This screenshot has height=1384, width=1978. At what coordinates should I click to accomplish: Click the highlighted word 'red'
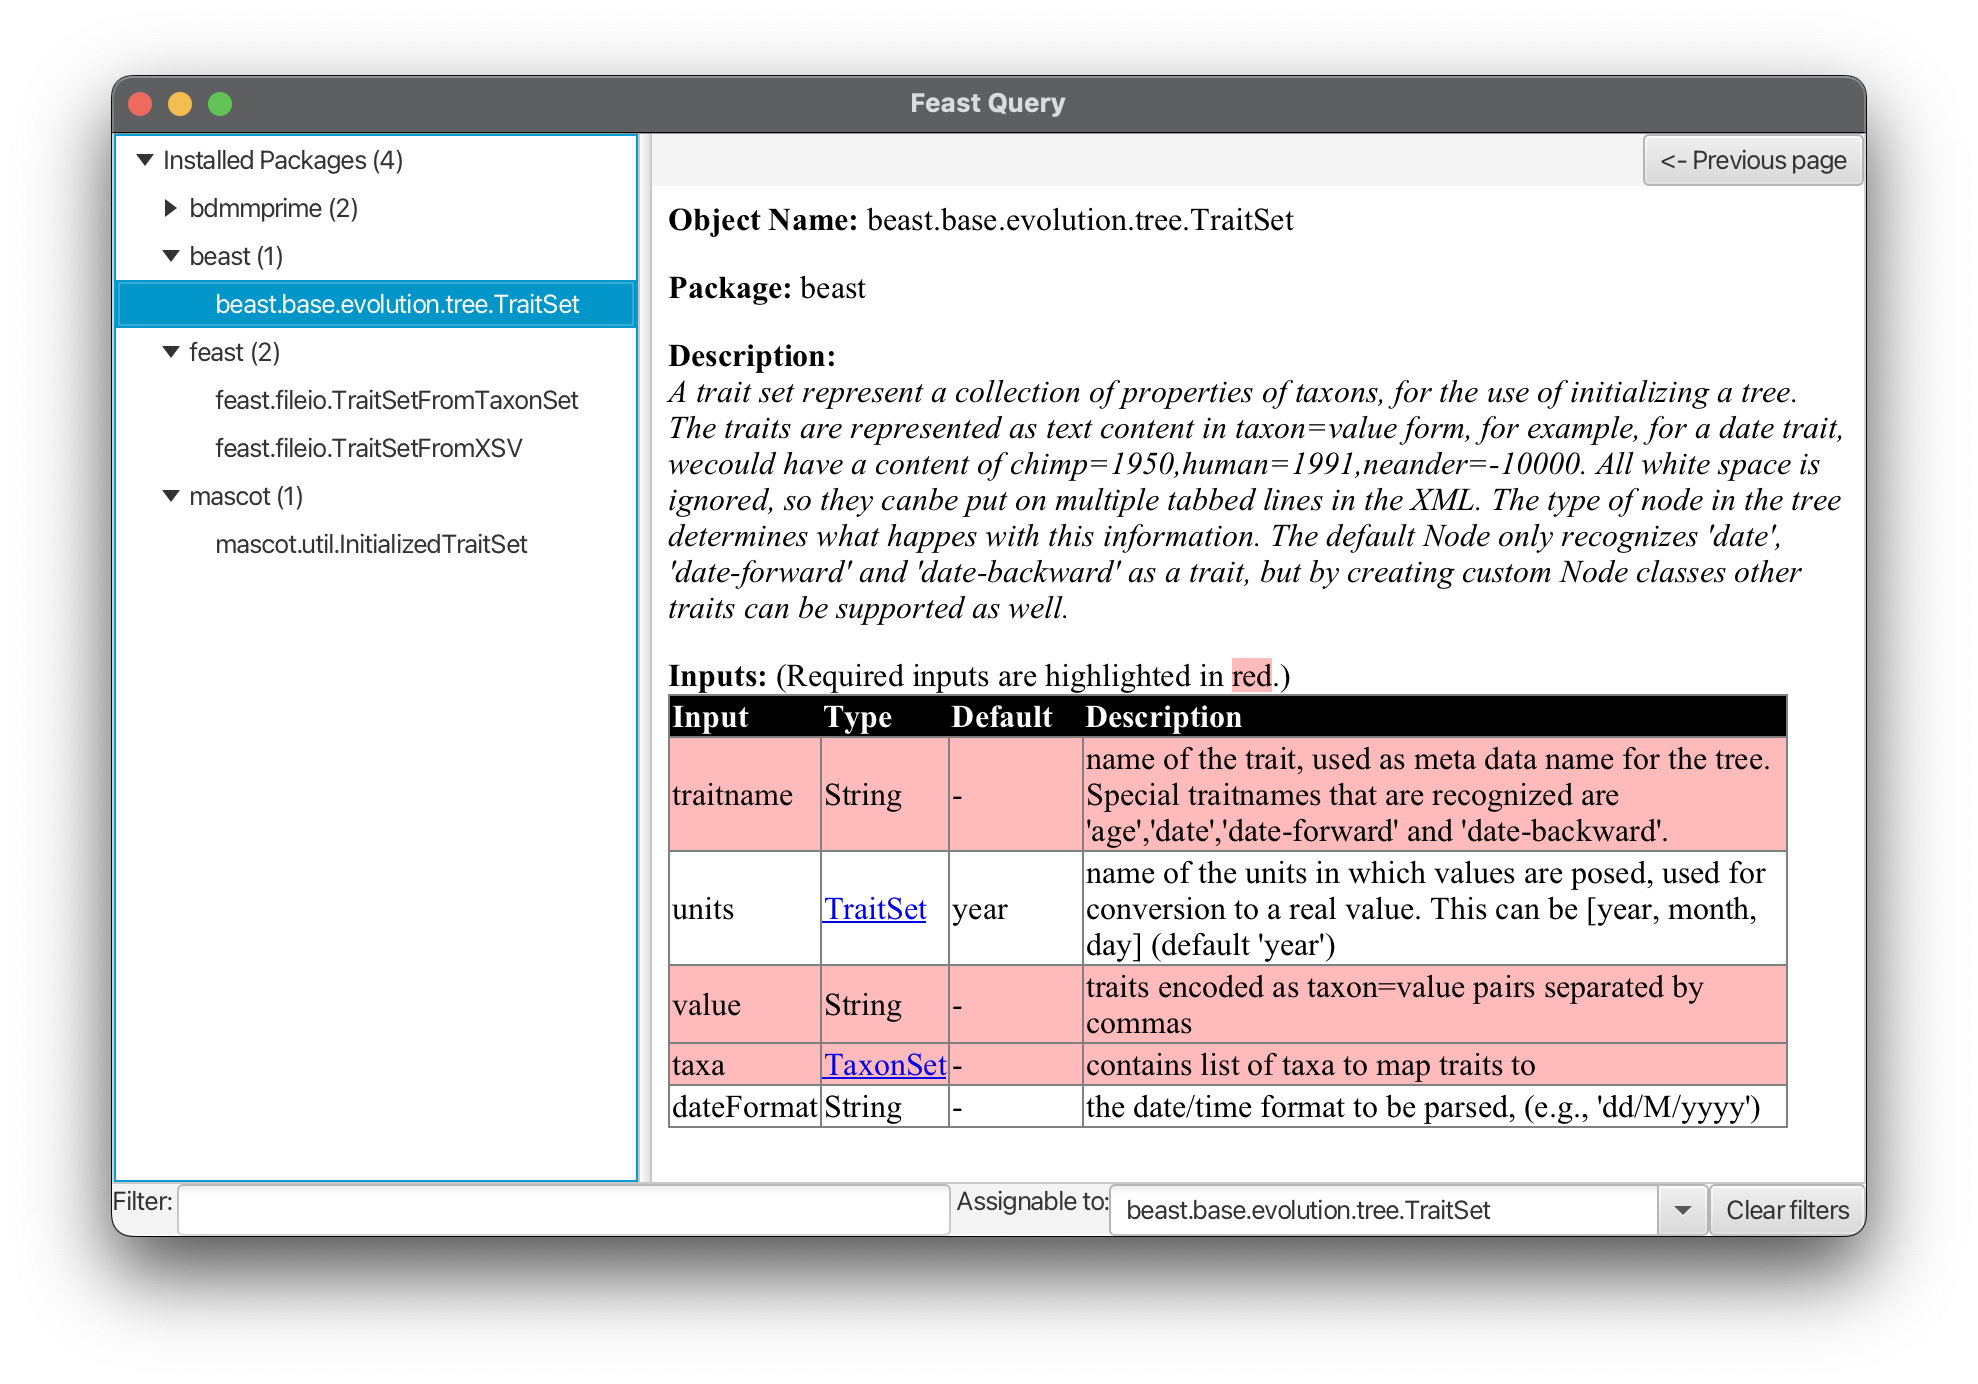click(x=1251, y=676)
